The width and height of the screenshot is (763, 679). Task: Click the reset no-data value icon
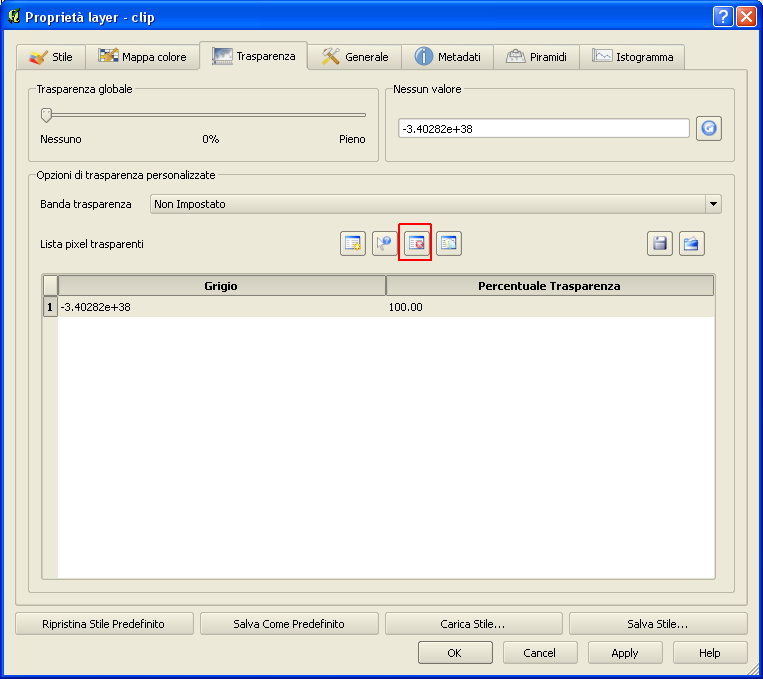click(x=709, y=128)
